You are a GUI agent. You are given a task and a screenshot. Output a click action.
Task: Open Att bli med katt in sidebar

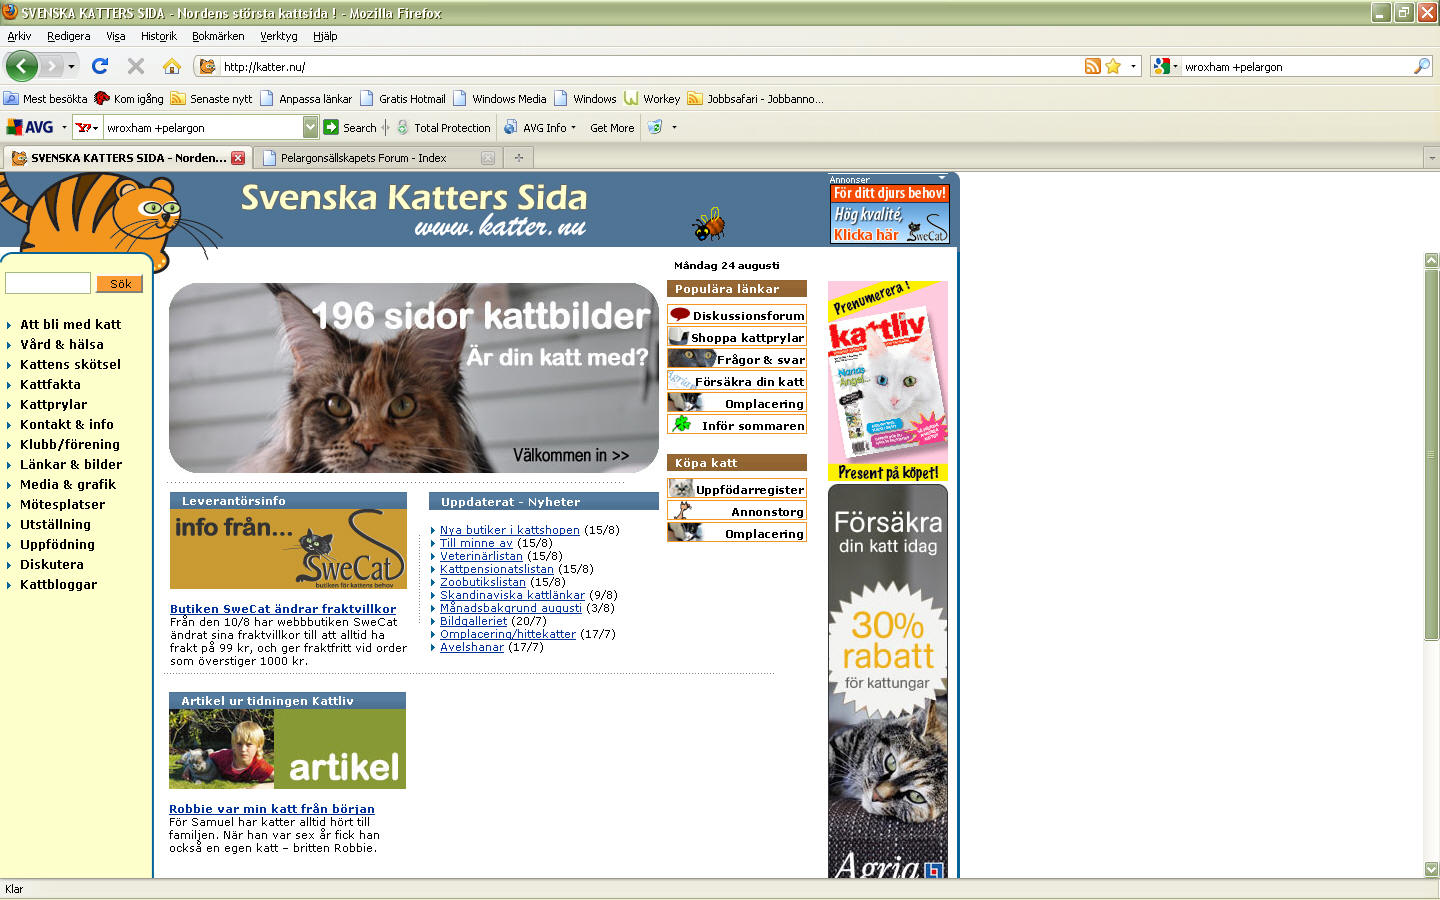(70, 324)
